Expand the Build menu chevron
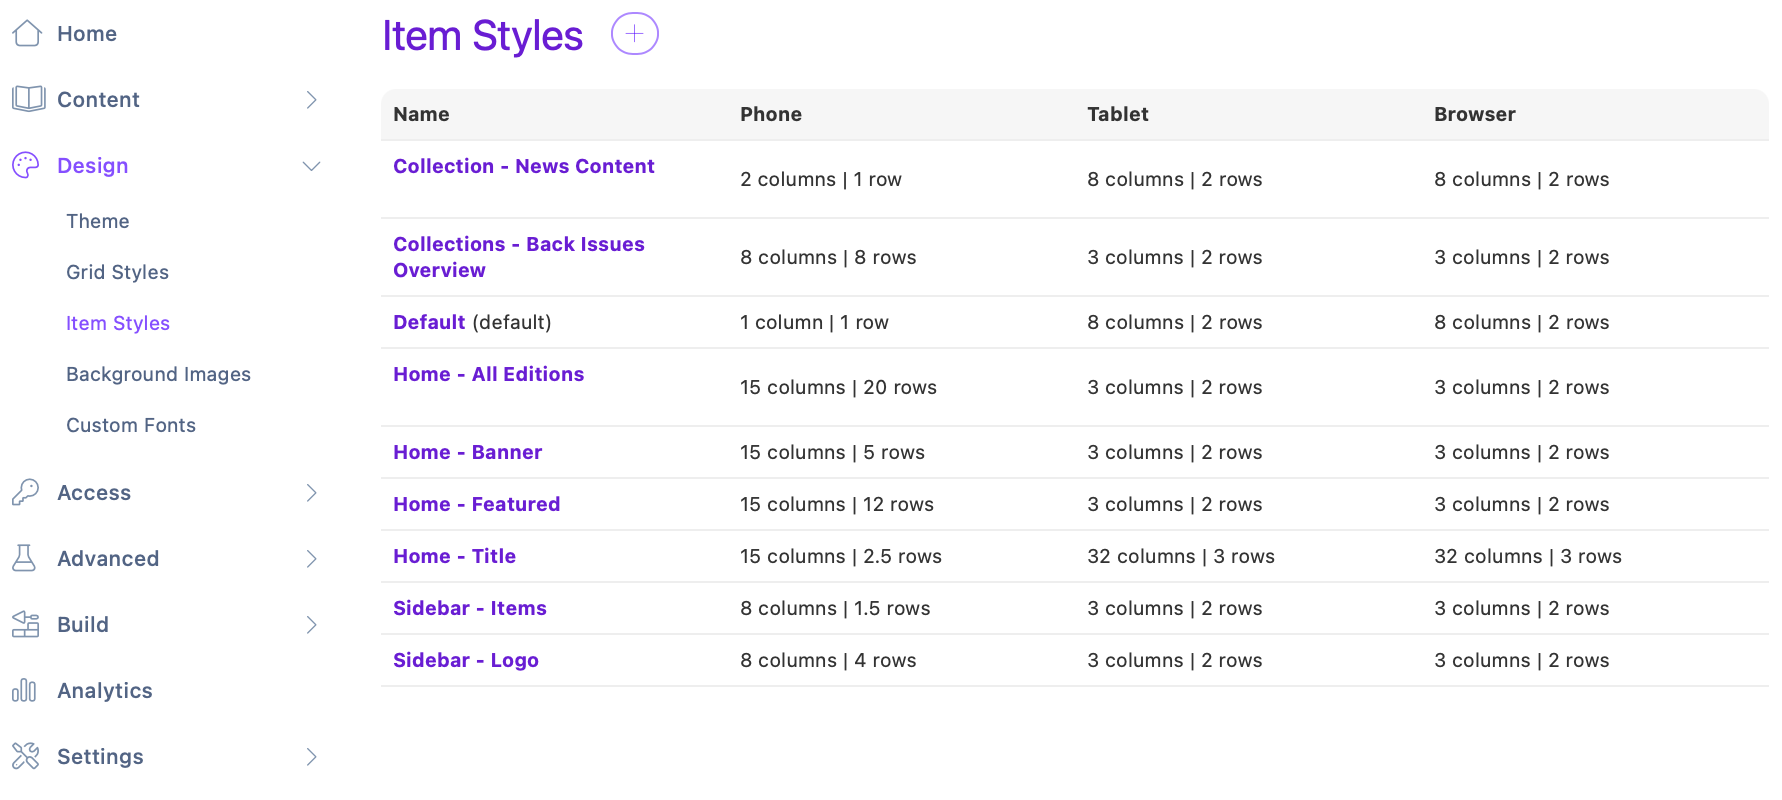The height and width of the screenshot is (800, 1782). 311,624
